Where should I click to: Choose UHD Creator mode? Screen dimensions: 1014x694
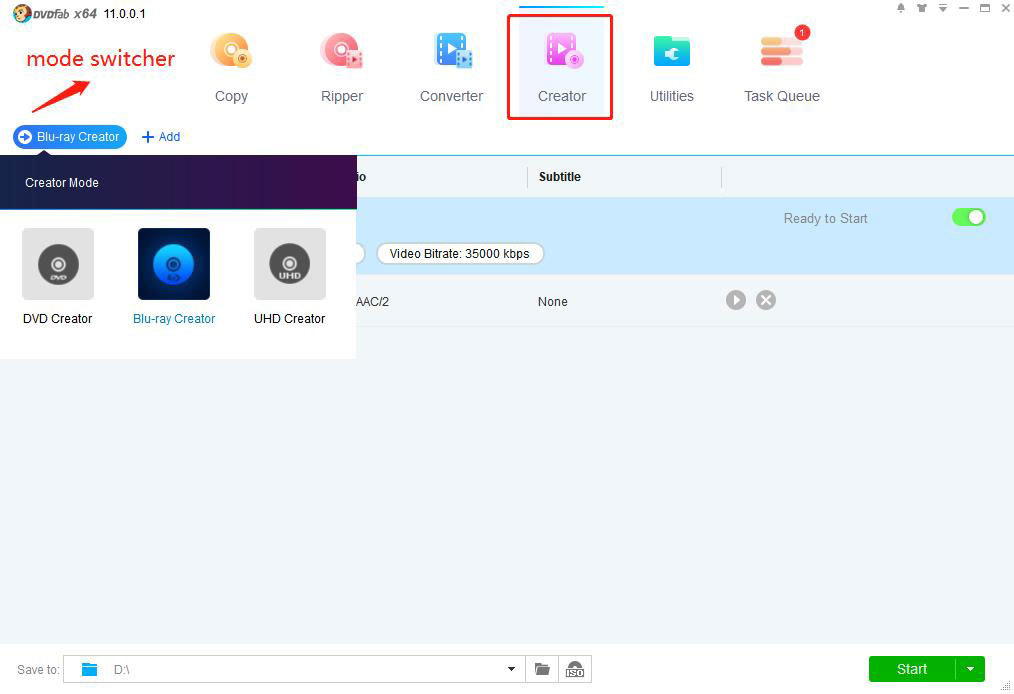(290, 277)
